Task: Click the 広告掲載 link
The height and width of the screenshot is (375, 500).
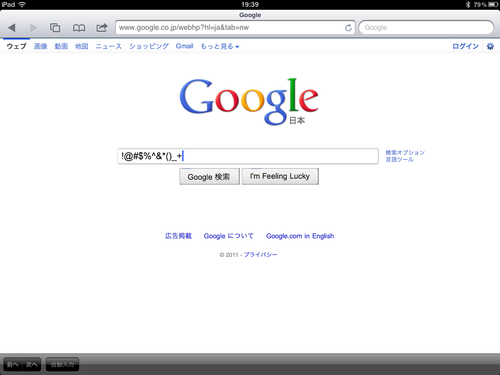Action: [x=178, y=236]
